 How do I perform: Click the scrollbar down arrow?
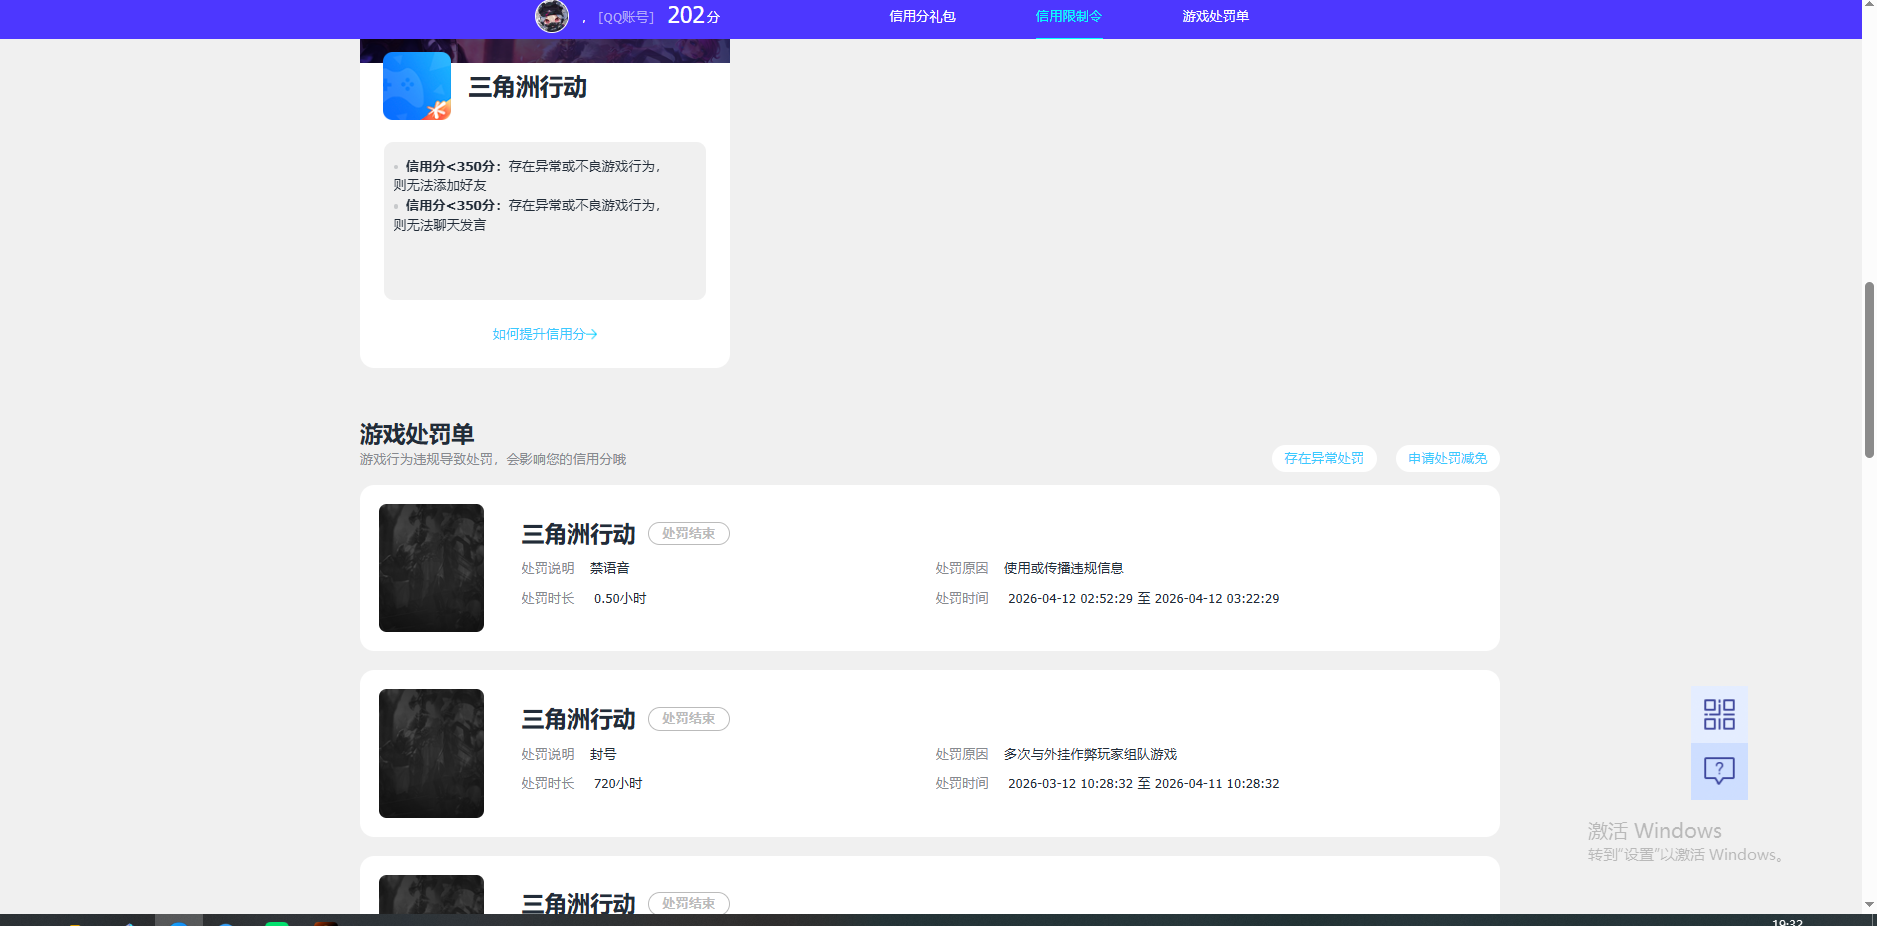(x=1869, y=904)
